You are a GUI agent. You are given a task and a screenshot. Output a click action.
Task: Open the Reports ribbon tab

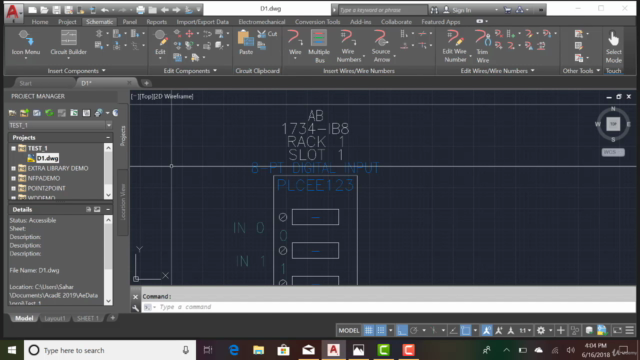156,22
